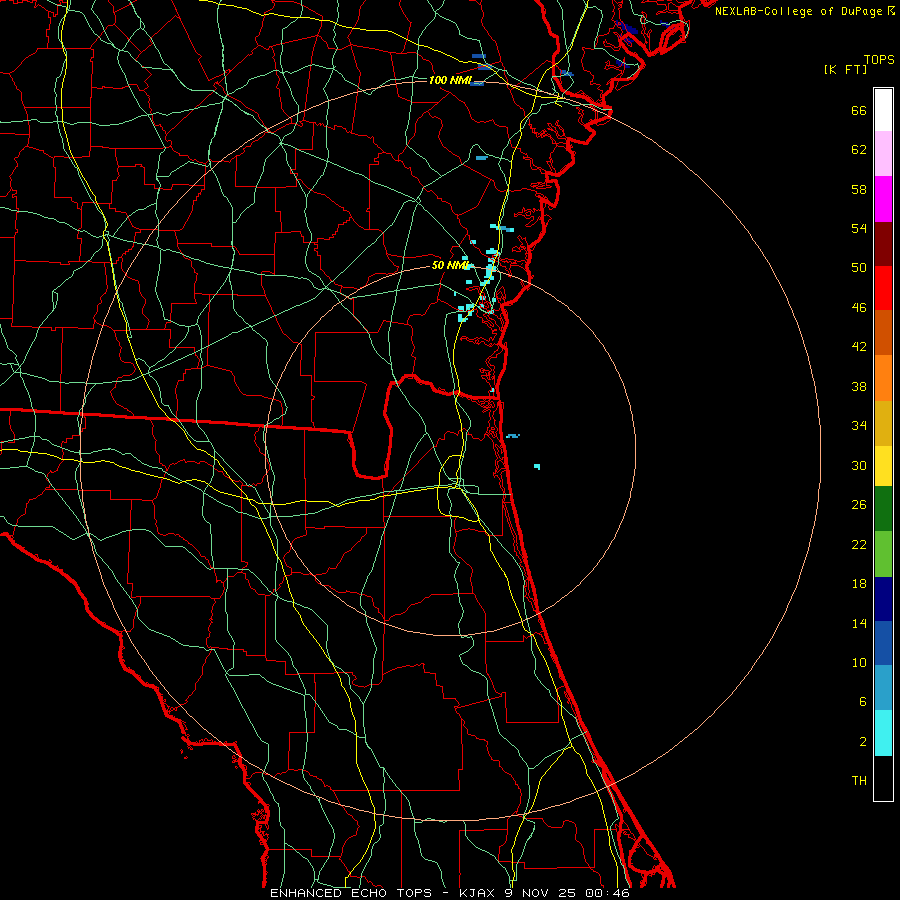Select the dark red legend color block
Image resolution: width=900 pixels, height=900 pixels.
883,244
